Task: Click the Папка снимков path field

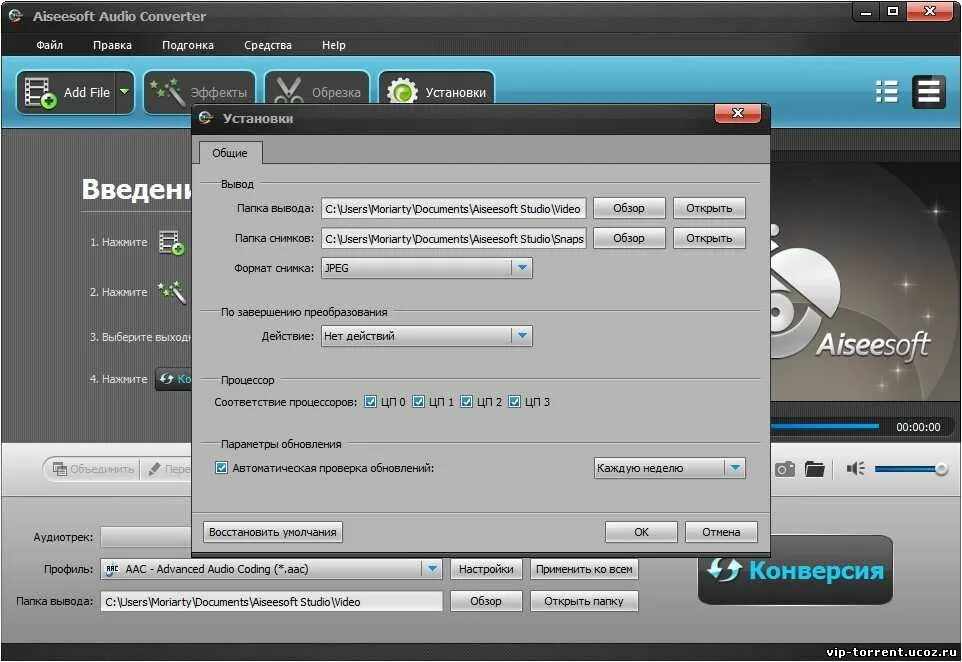Action: [453, 239]
